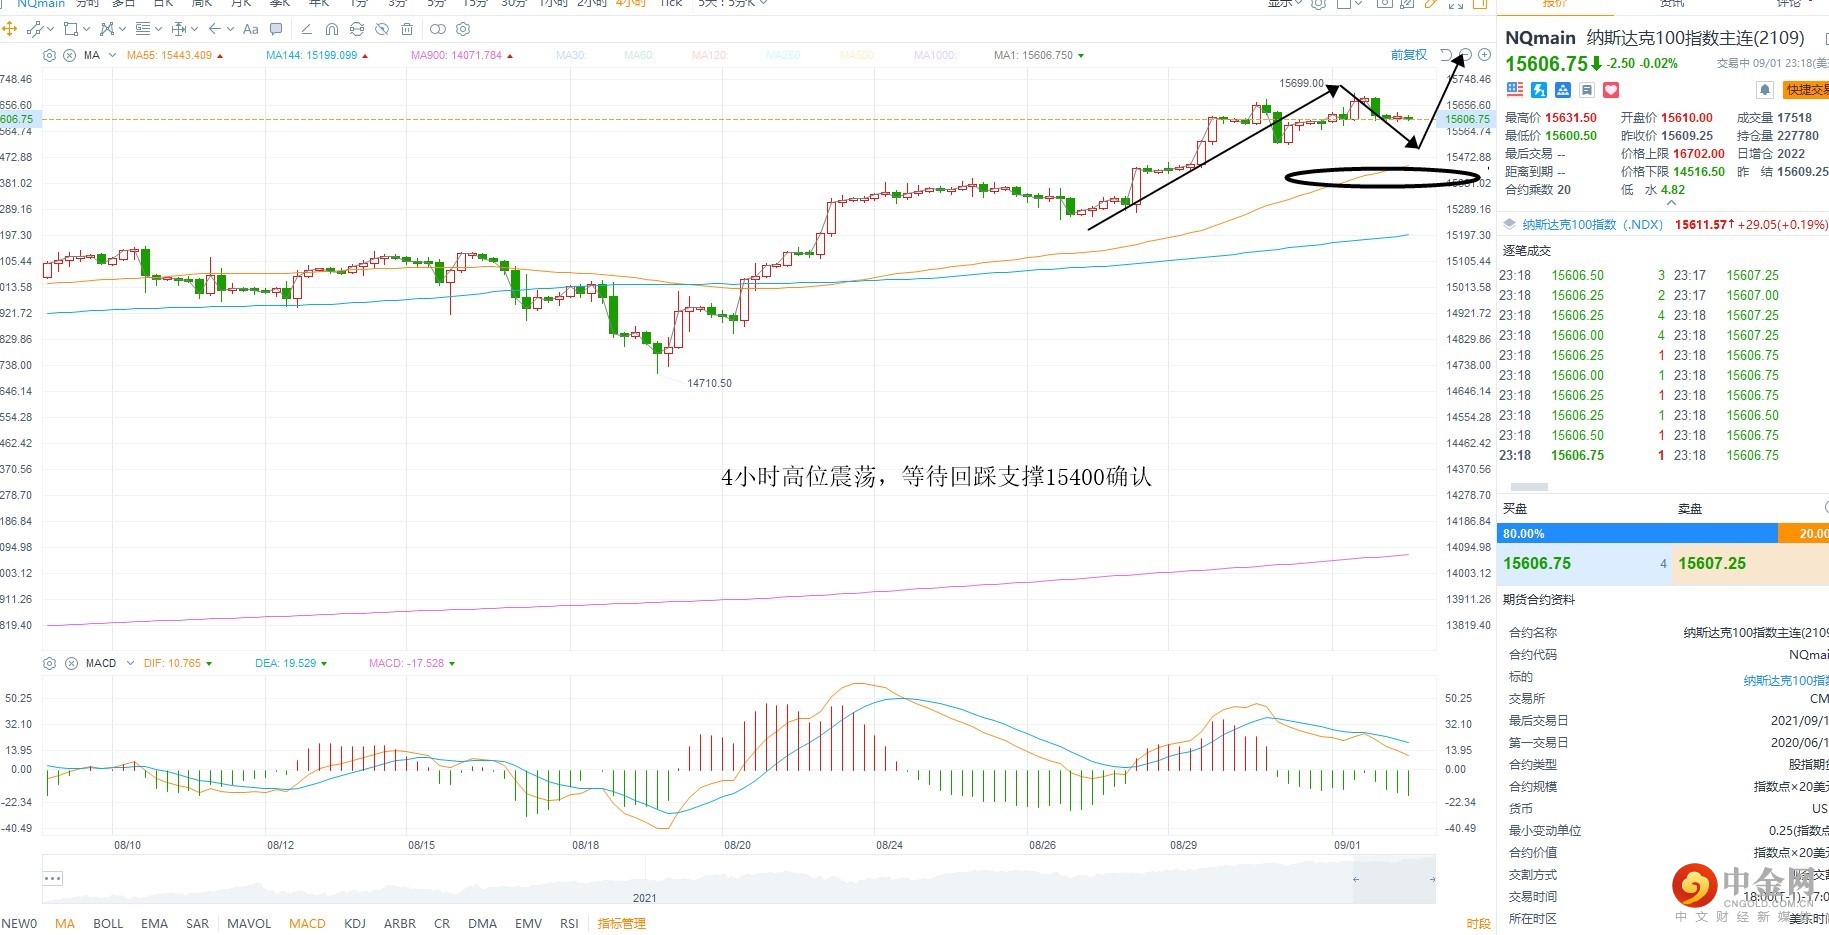Open MACD indicator settings gear

pos(49,663)
